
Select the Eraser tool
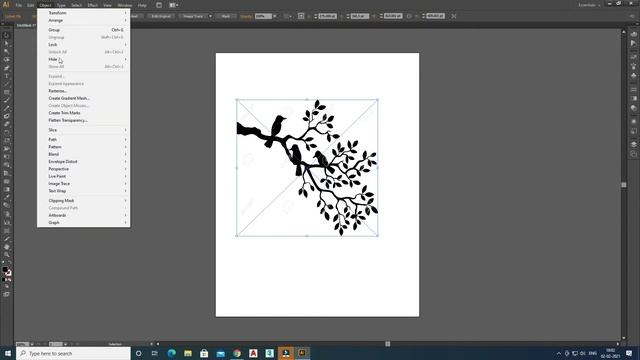click(6, 124)
